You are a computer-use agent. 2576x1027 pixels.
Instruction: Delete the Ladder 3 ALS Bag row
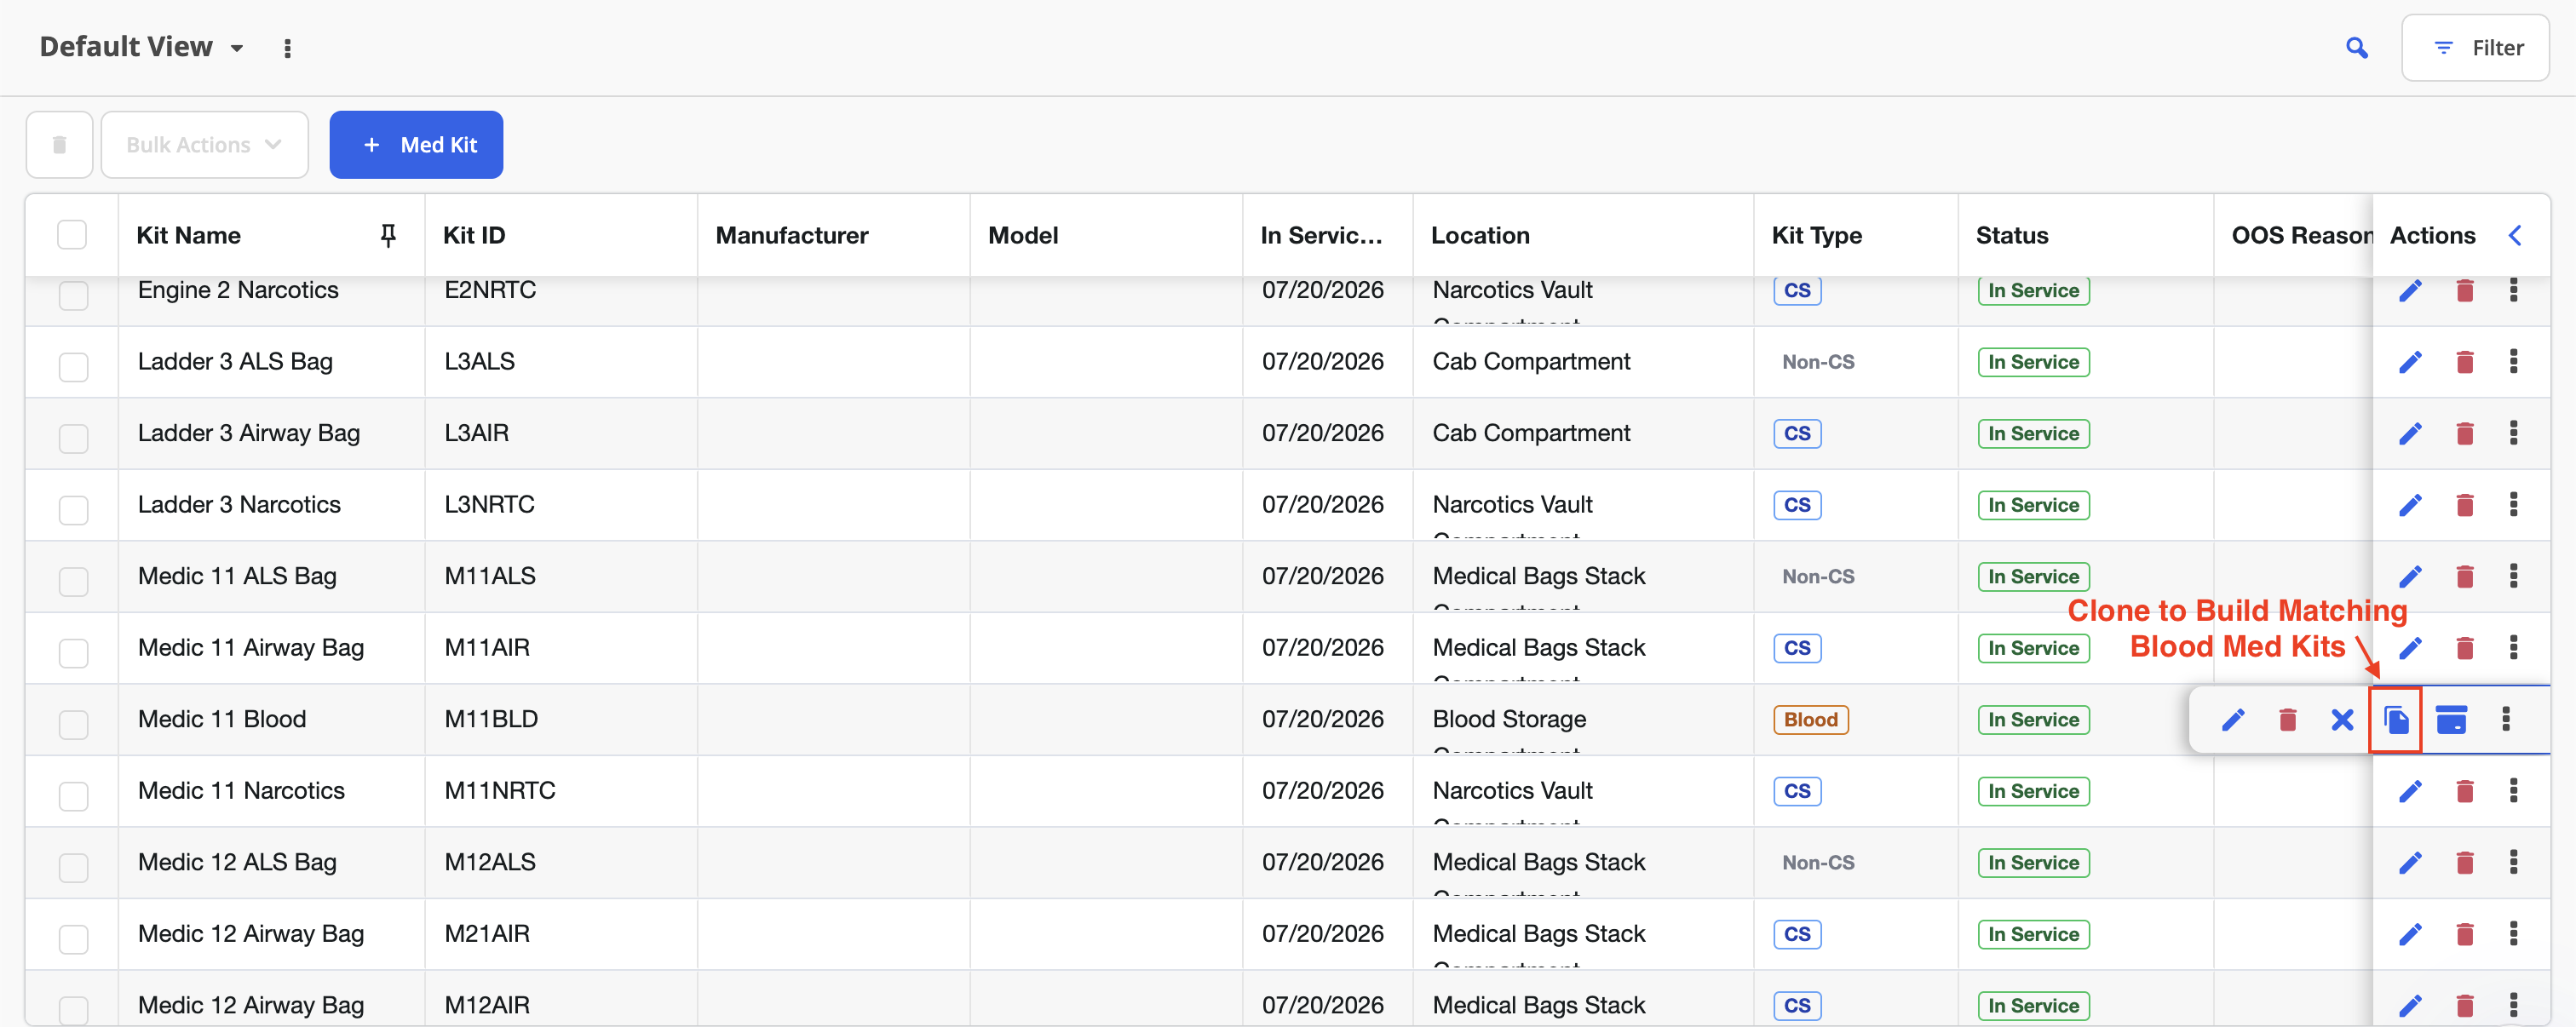(2464, 362)
